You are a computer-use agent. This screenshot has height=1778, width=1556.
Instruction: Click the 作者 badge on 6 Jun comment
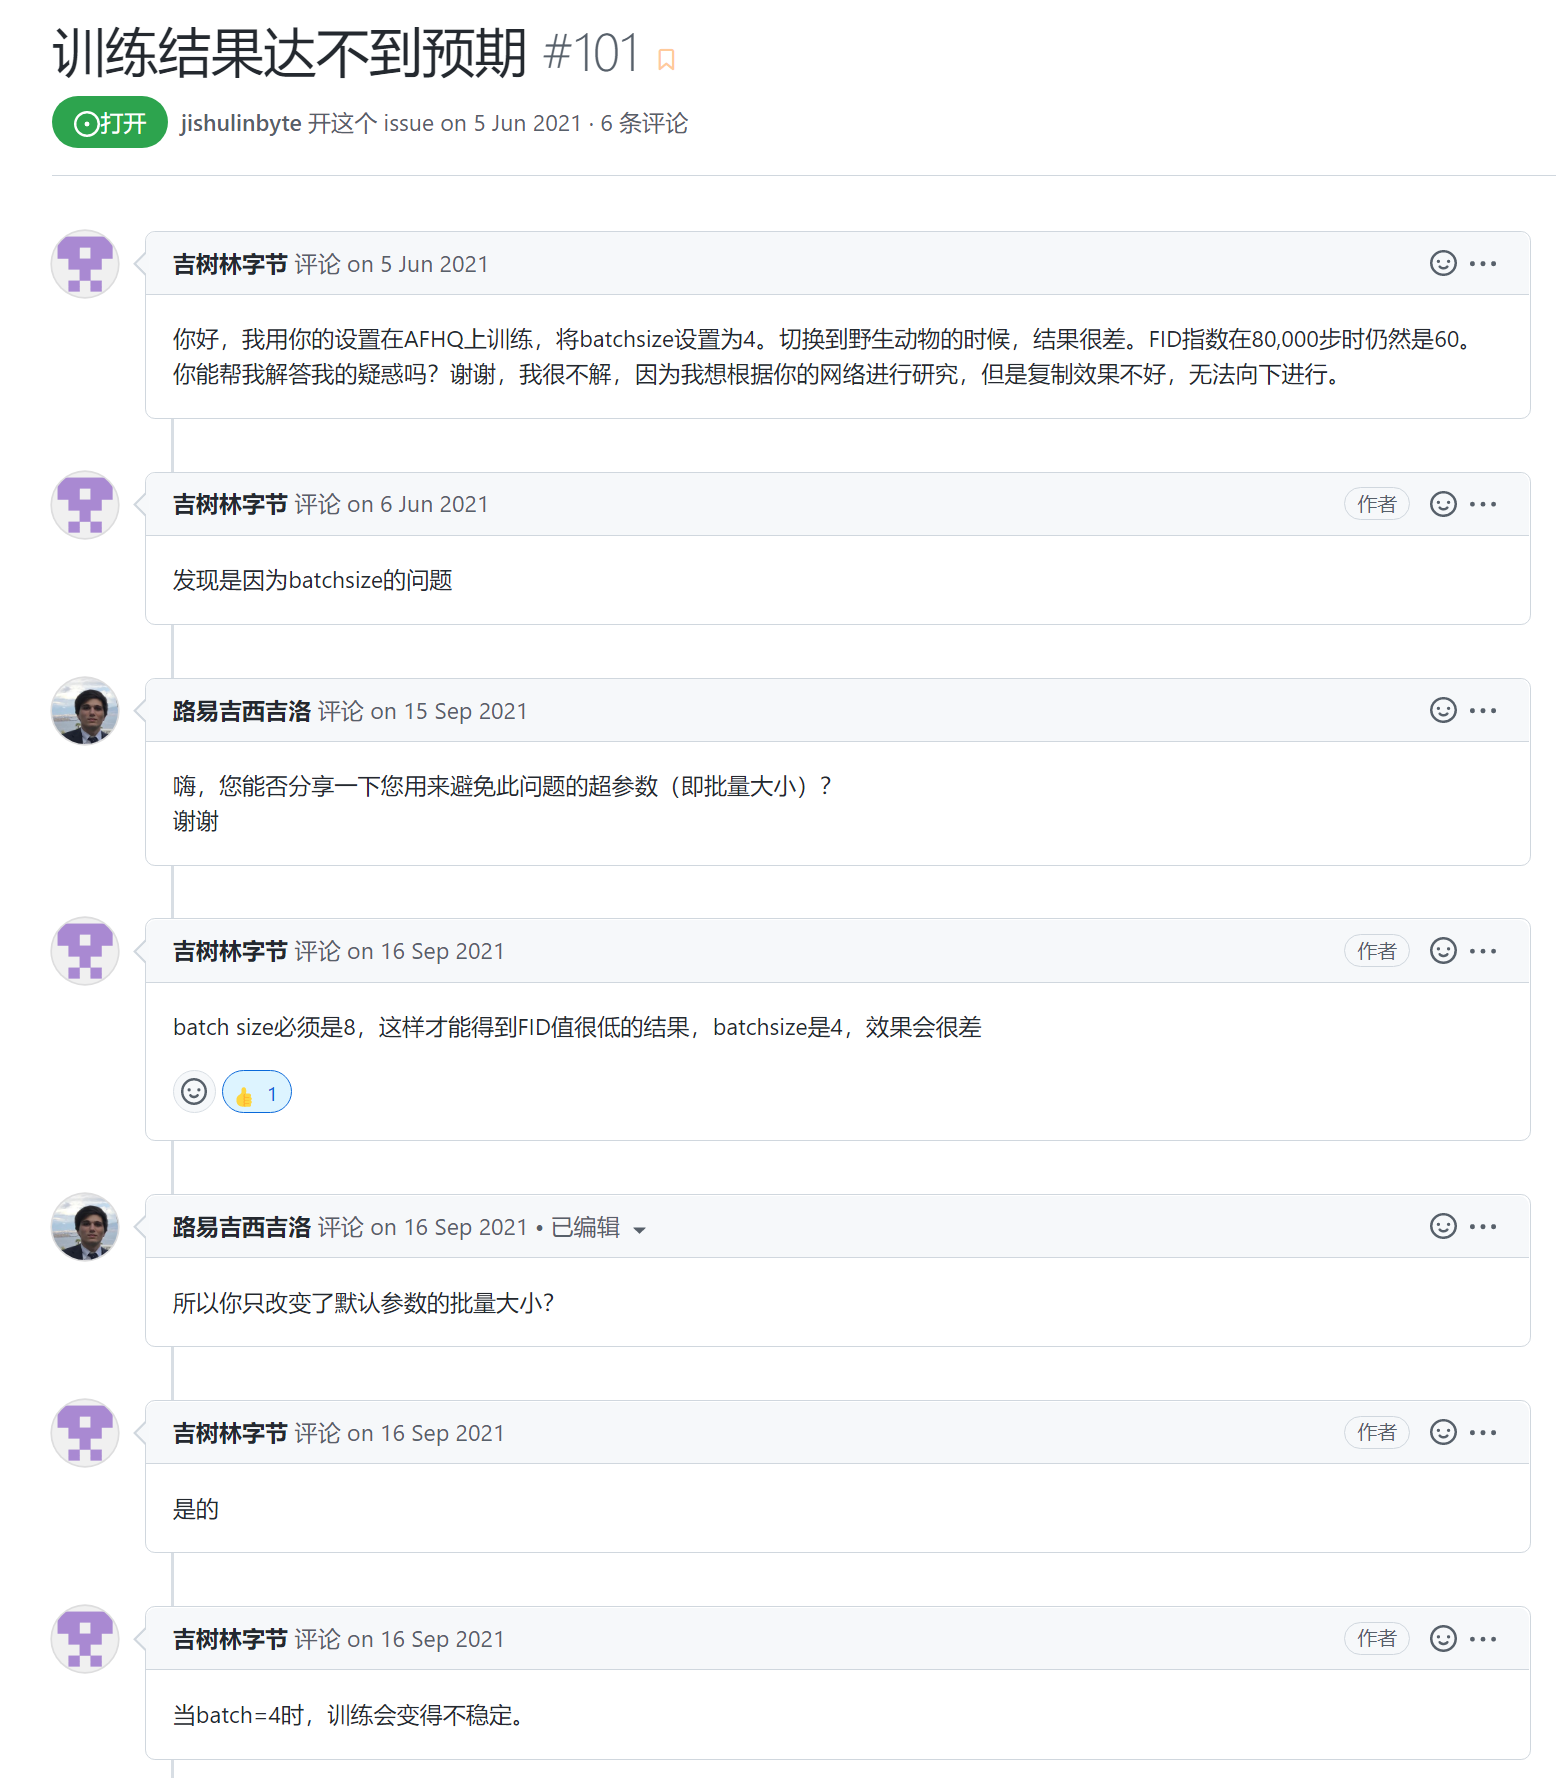pyautogui.click(x=1377, y=504)
